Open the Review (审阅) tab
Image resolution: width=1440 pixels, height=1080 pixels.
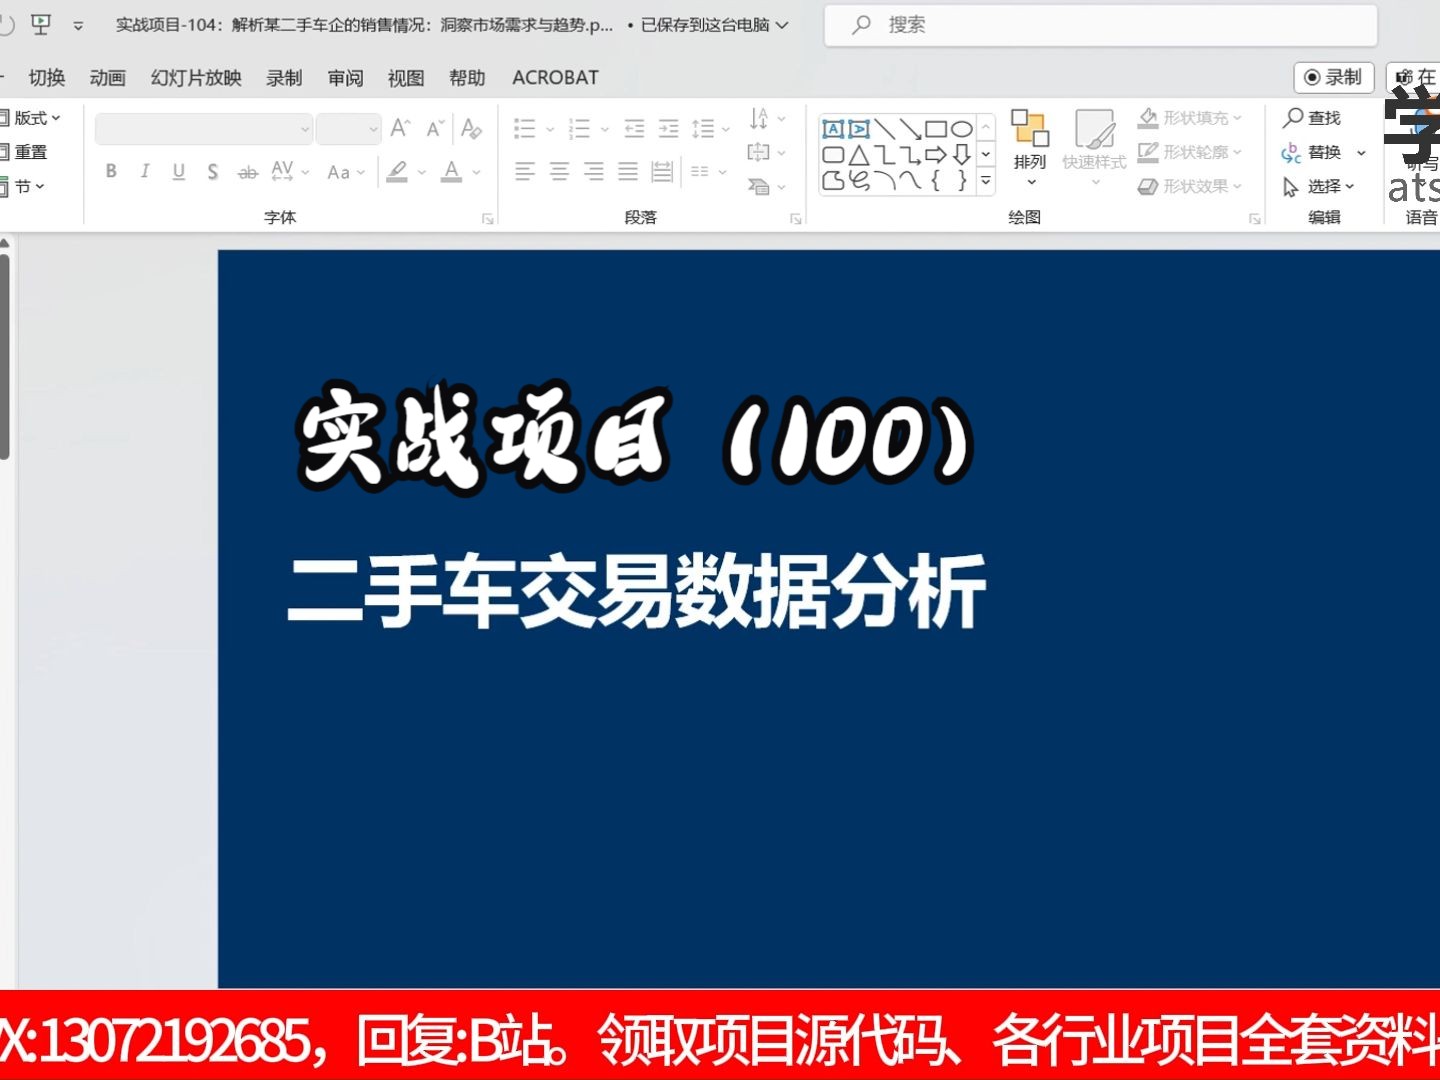pyautogui.click(x=346, y=77)
